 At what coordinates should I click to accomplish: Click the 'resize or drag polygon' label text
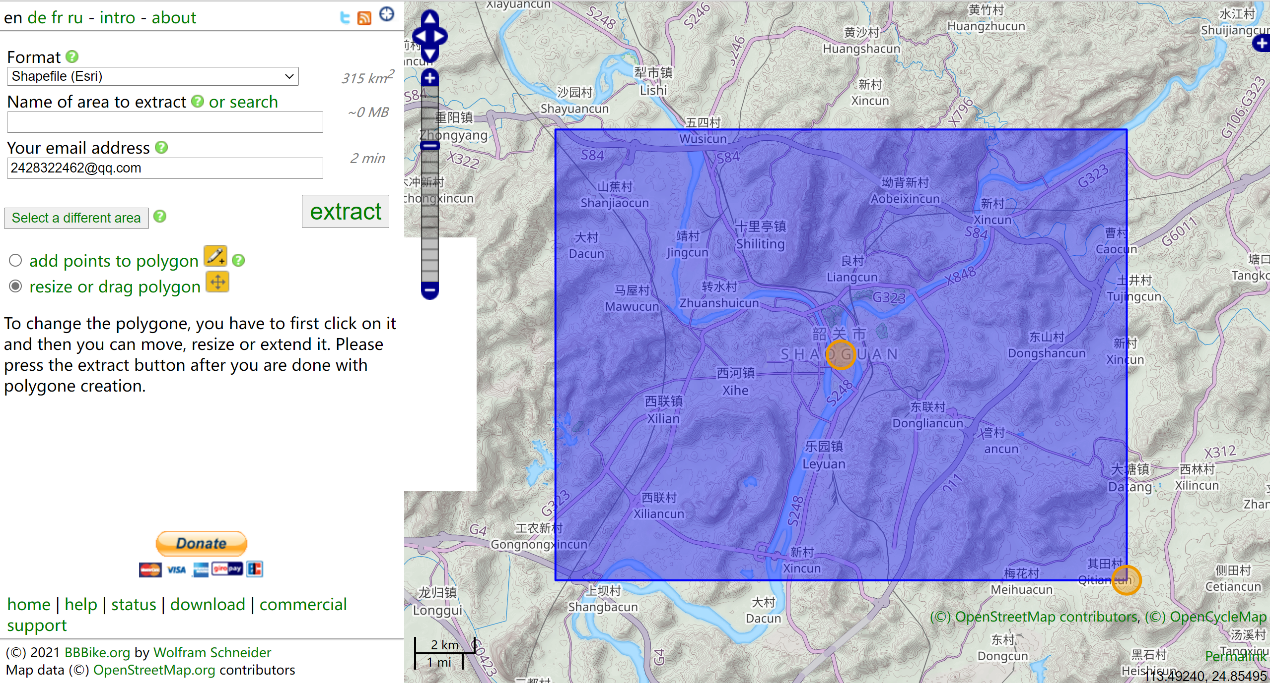point(115,287)
